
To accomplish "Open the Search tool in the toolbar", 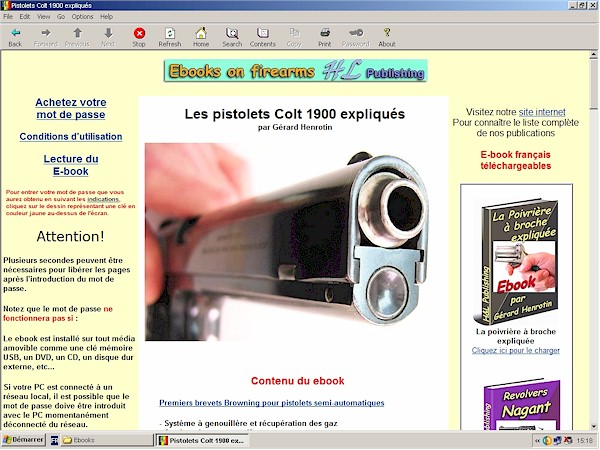I will tap(232, 33).
